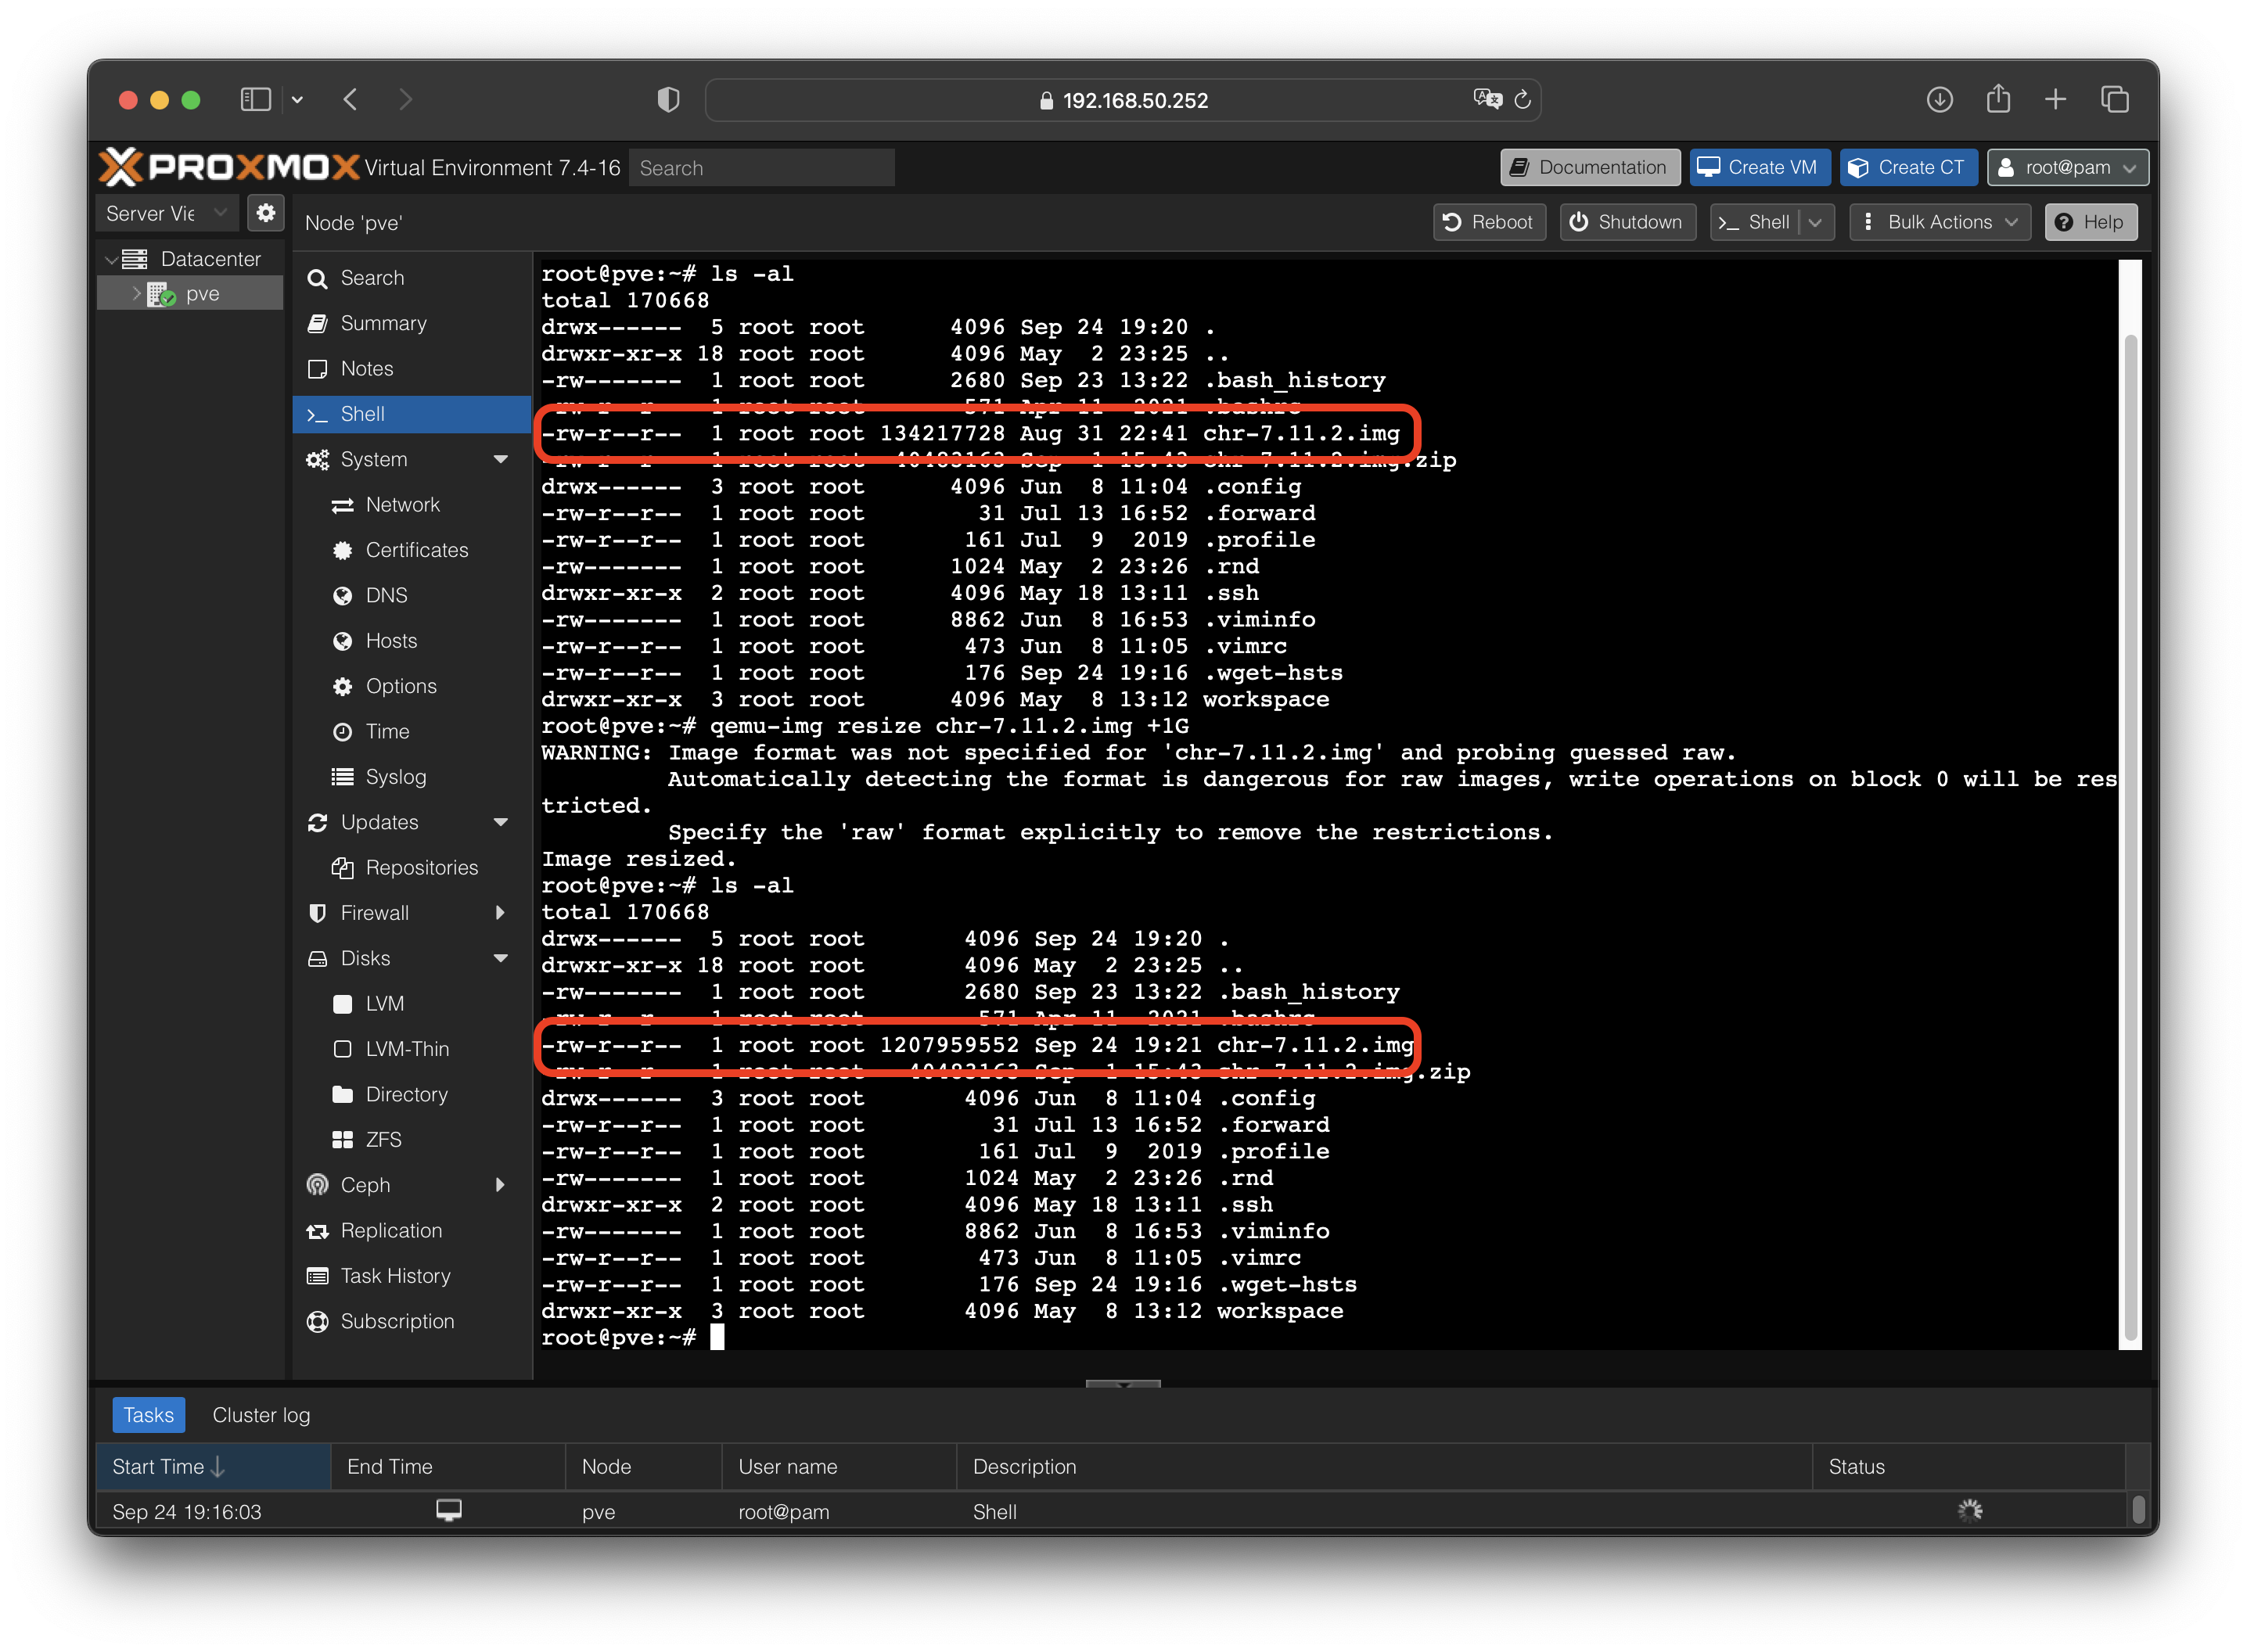Switch to the Cluster log tab
The width and height of the screenshot is (2247, 1652).
tap(261, 1415)
